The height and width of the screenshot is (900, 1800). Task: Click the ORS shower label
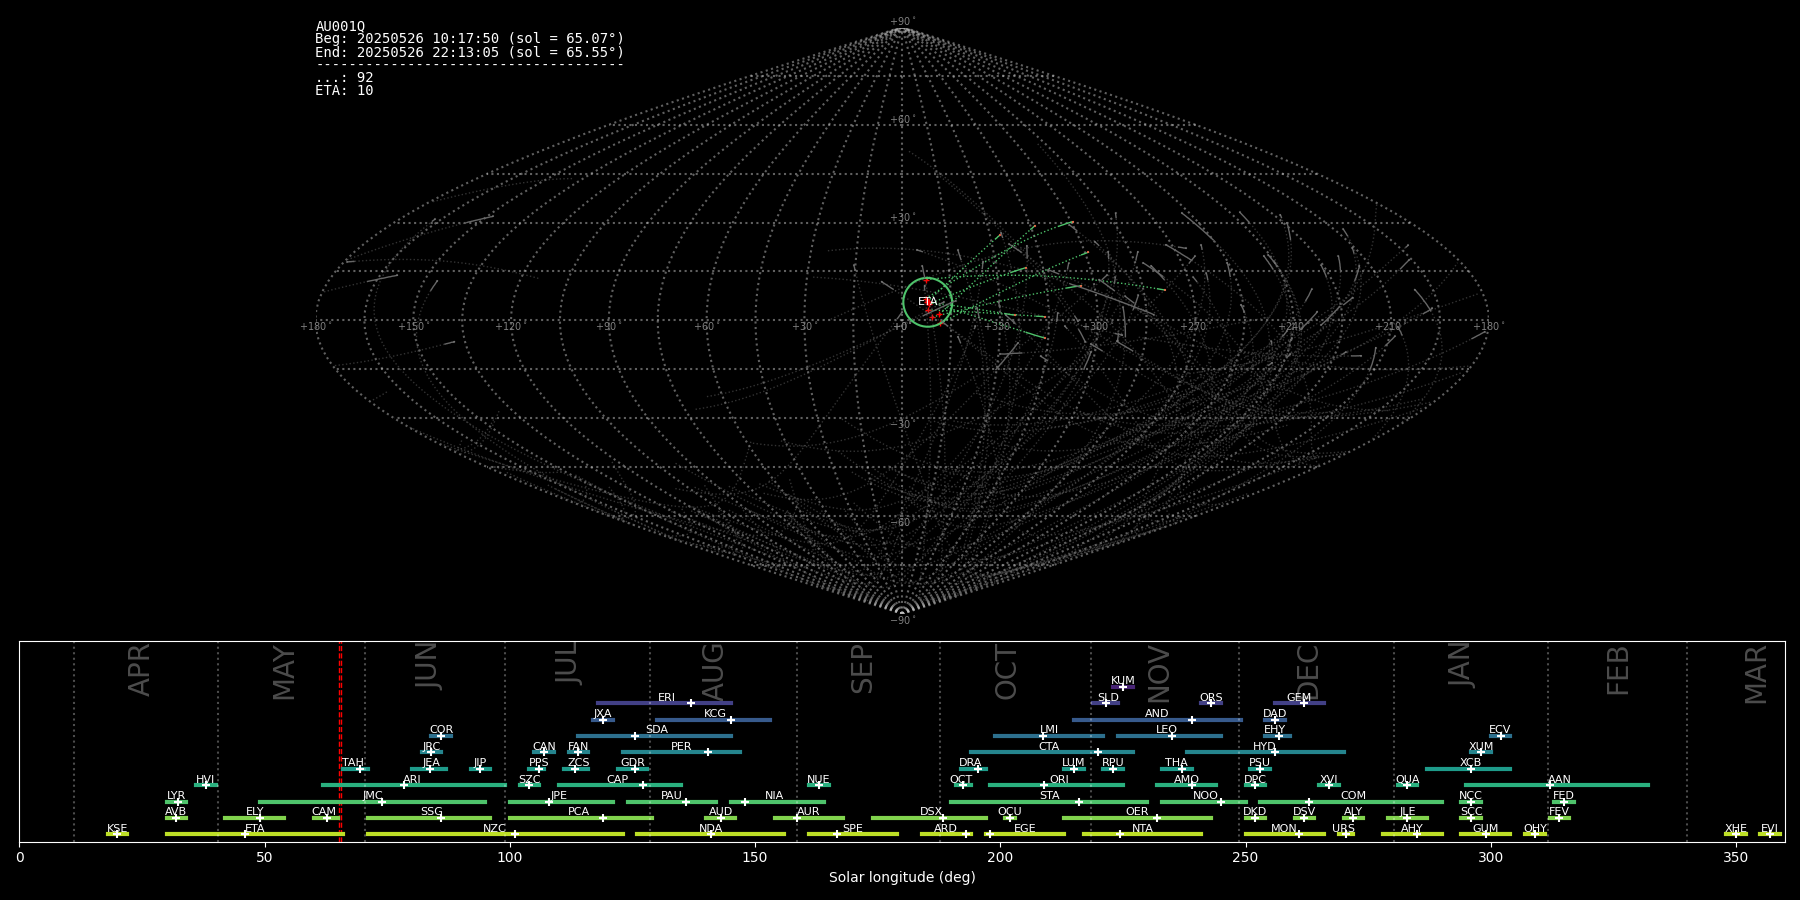point(1210,698)
